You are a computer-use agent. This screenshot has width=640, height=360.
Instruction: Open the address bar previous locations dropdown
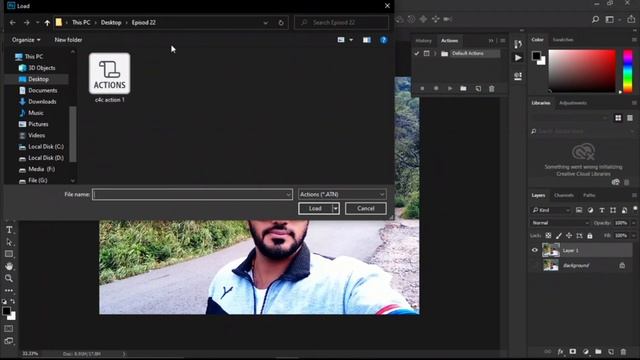click(x=266, y=23)
